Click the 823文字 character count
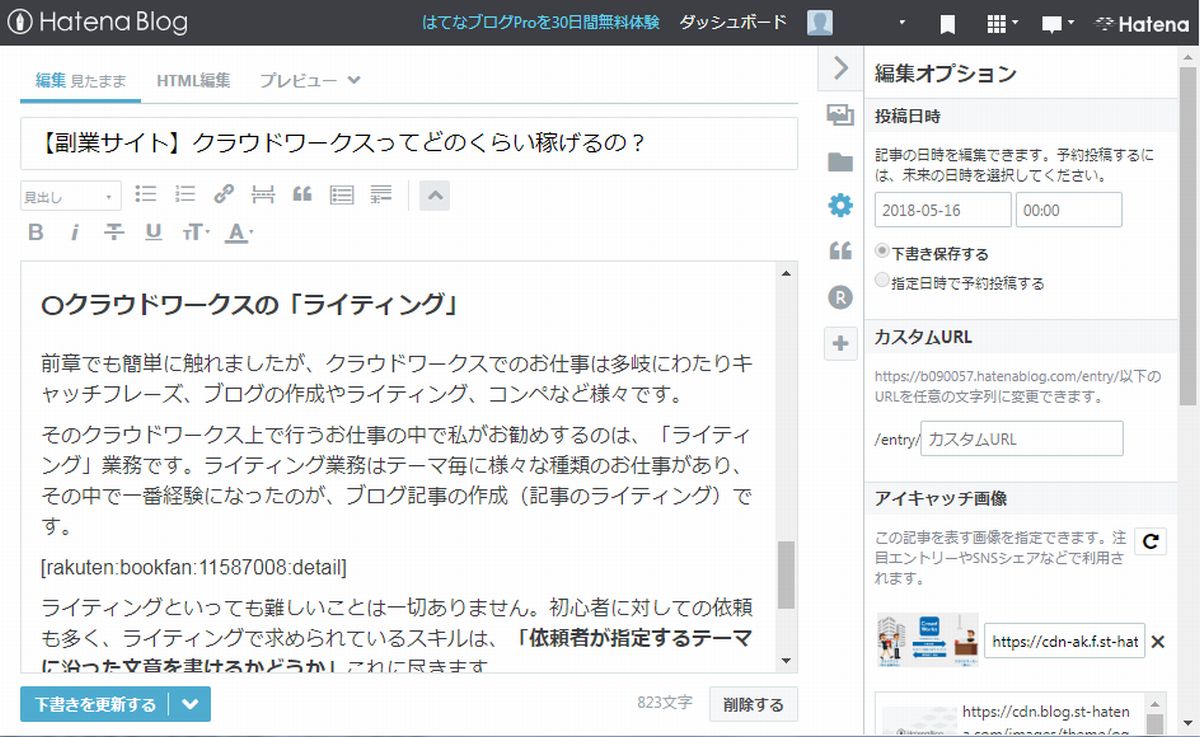This screenshot has height=737, width=1200. [664, 703]
